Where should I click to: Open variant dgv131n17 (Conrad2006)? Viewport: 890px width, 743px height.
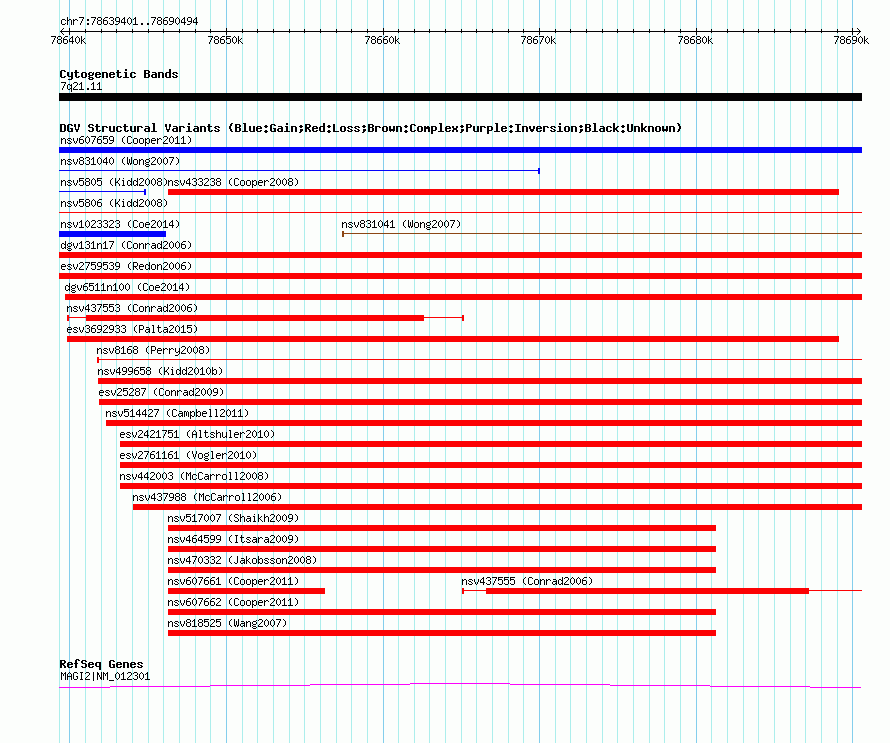pos(126,245)
